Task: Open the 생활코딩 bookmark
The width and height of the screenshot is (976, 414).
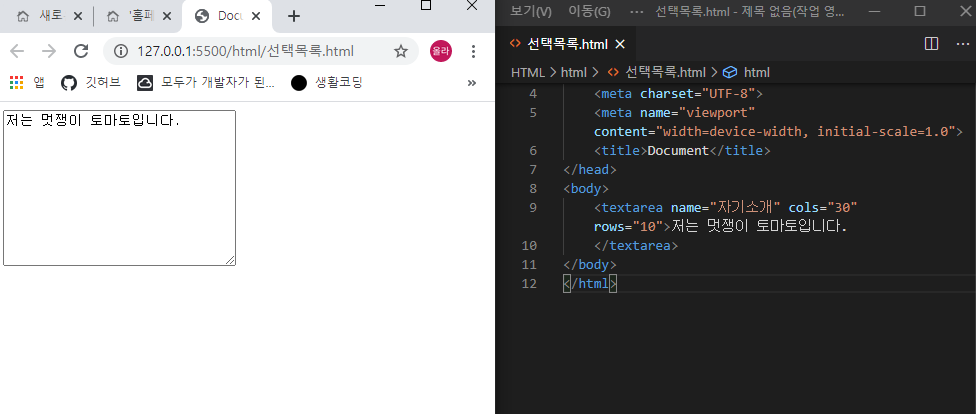Action: click(327, 82)
